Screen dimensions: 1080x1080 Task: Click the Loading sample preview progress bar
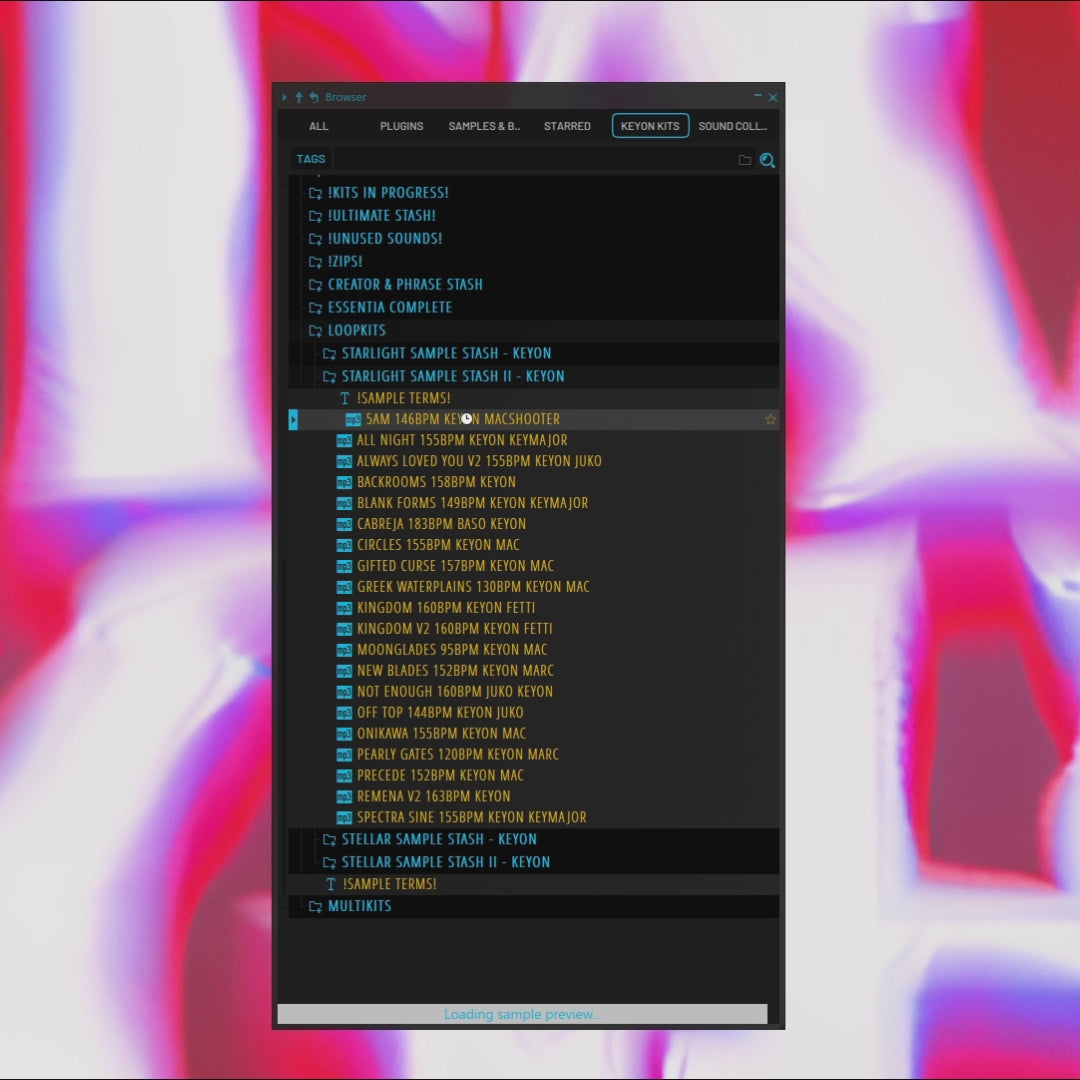(522, 1014)
